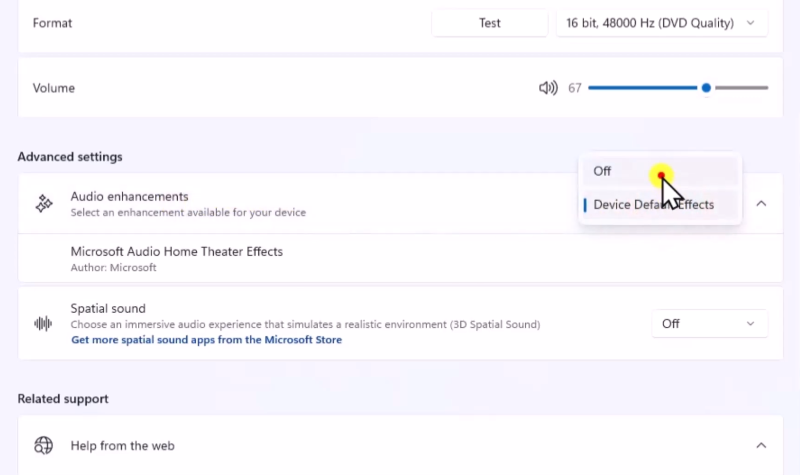The width and height of the screenshot is (800, 475).
Task: Open the Format quality dropdown
Action: 662,23
